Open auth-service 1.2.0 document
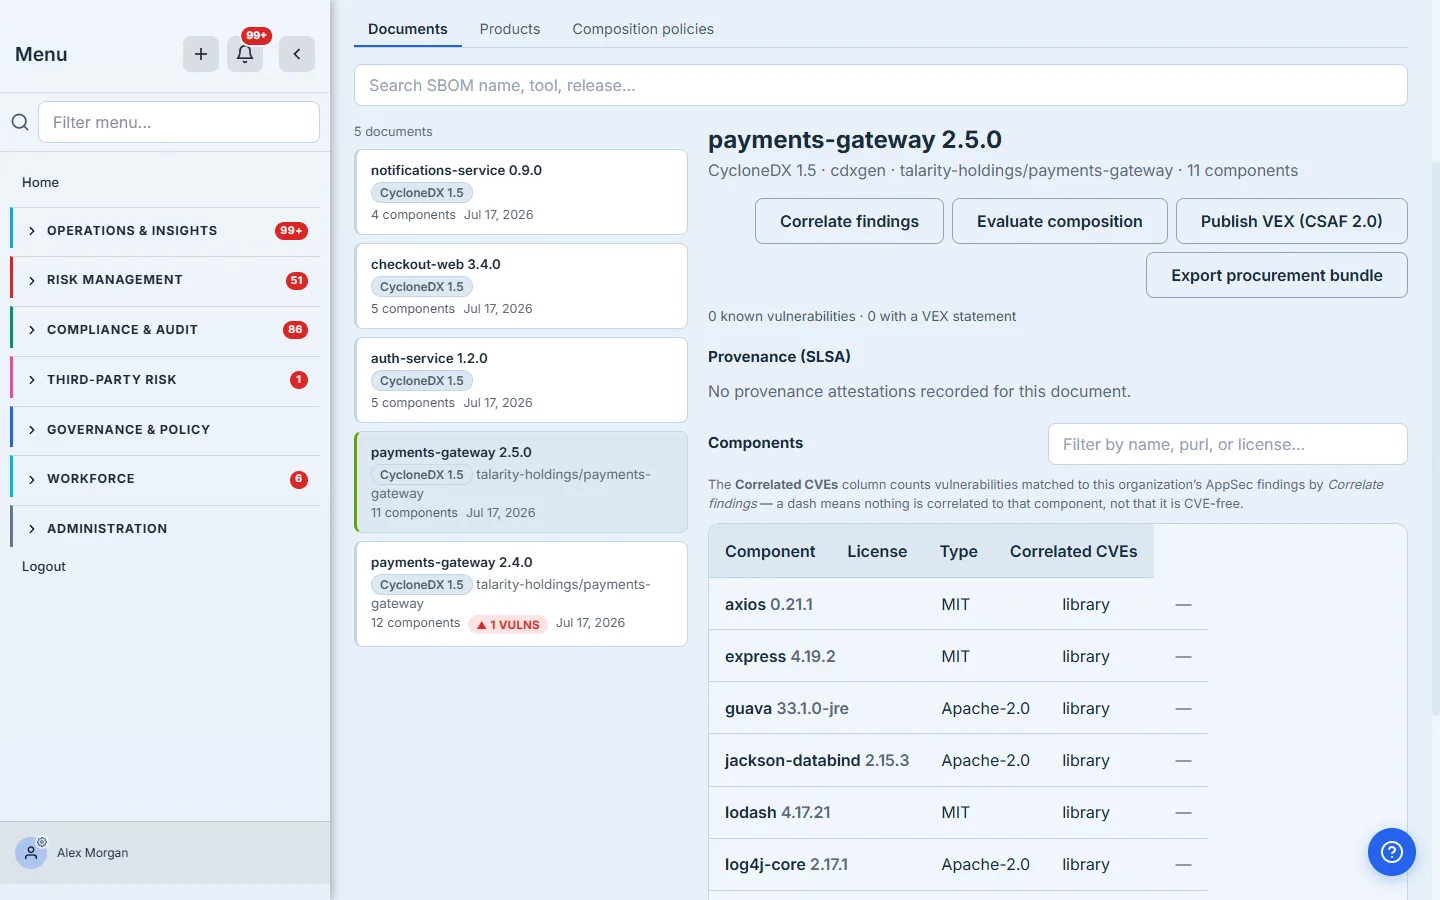This screenshot has height=900, width=1440. coord(521,380)
